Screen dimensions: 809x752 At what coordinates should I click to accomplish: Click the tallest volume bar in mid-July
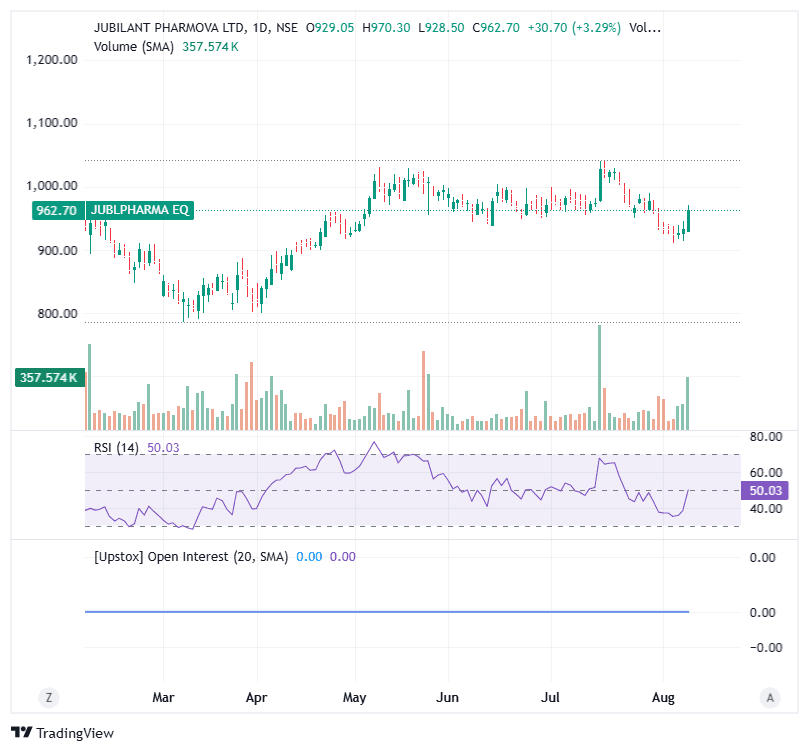[600, 378]
